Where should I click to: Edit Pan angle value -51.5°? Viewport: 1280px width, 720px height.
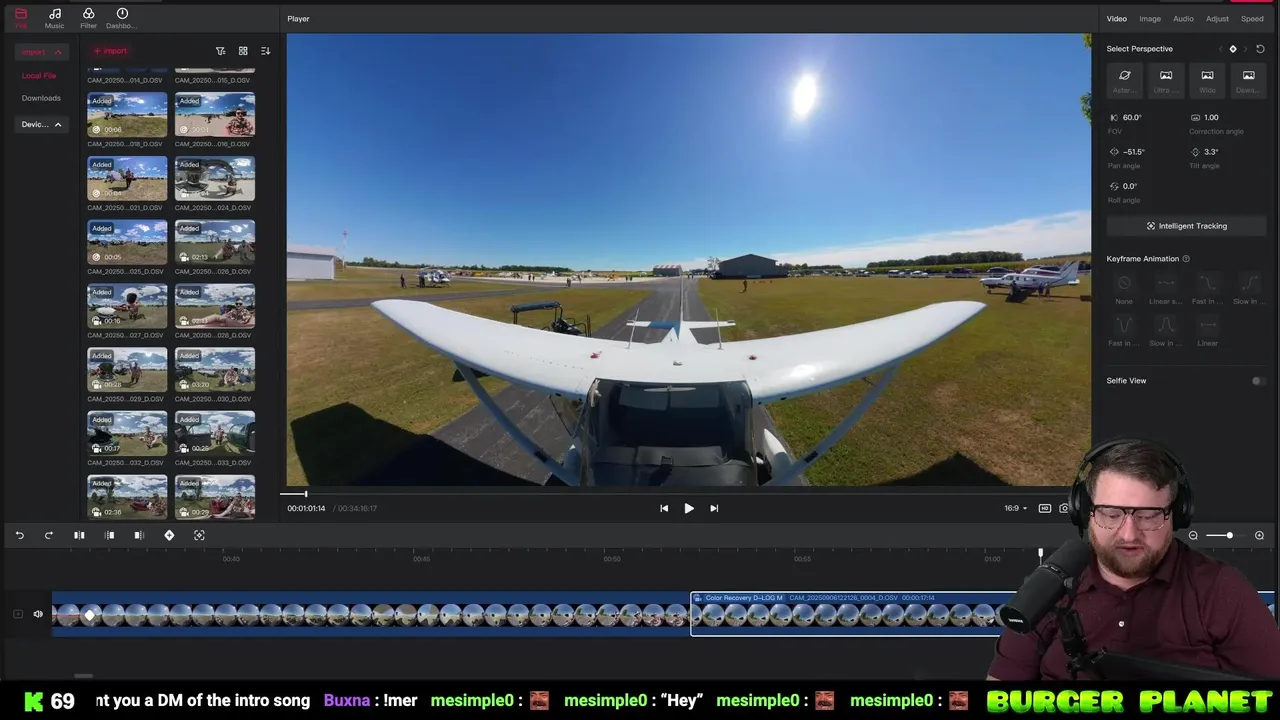click(1134, 152)
